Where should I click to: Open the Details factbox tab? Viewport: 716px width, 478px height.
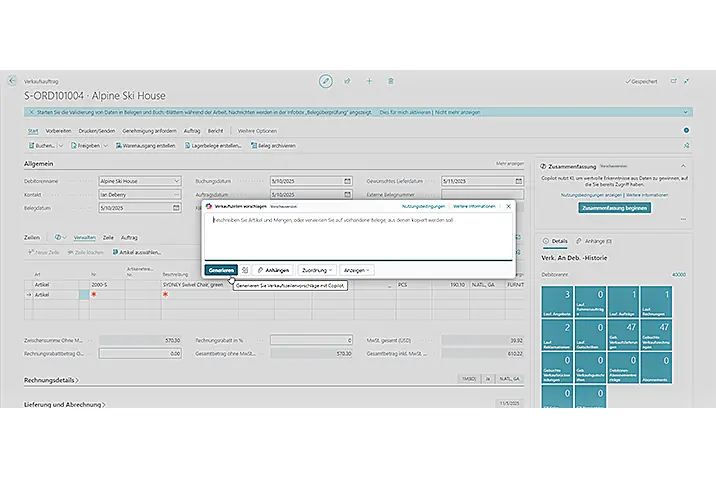coord(555,241)
